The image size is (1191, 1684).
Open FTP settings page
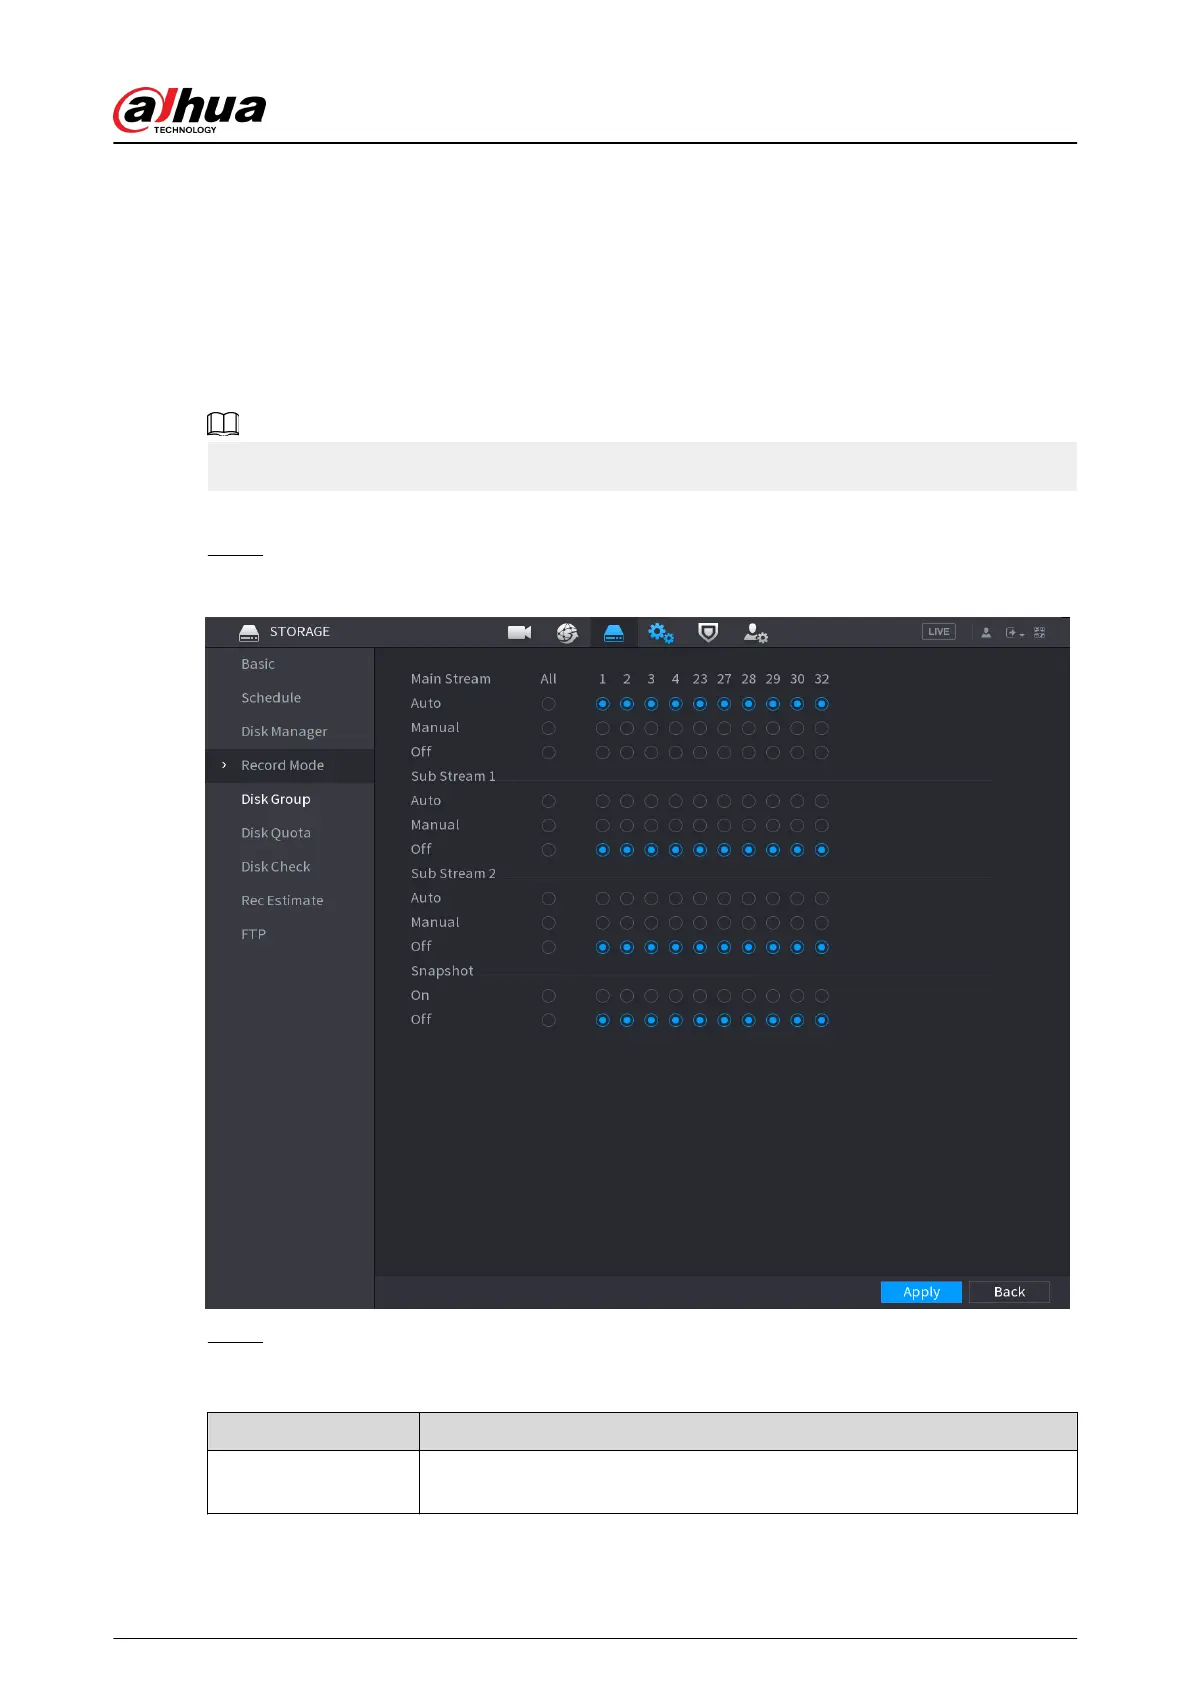(x=253, y=934)
